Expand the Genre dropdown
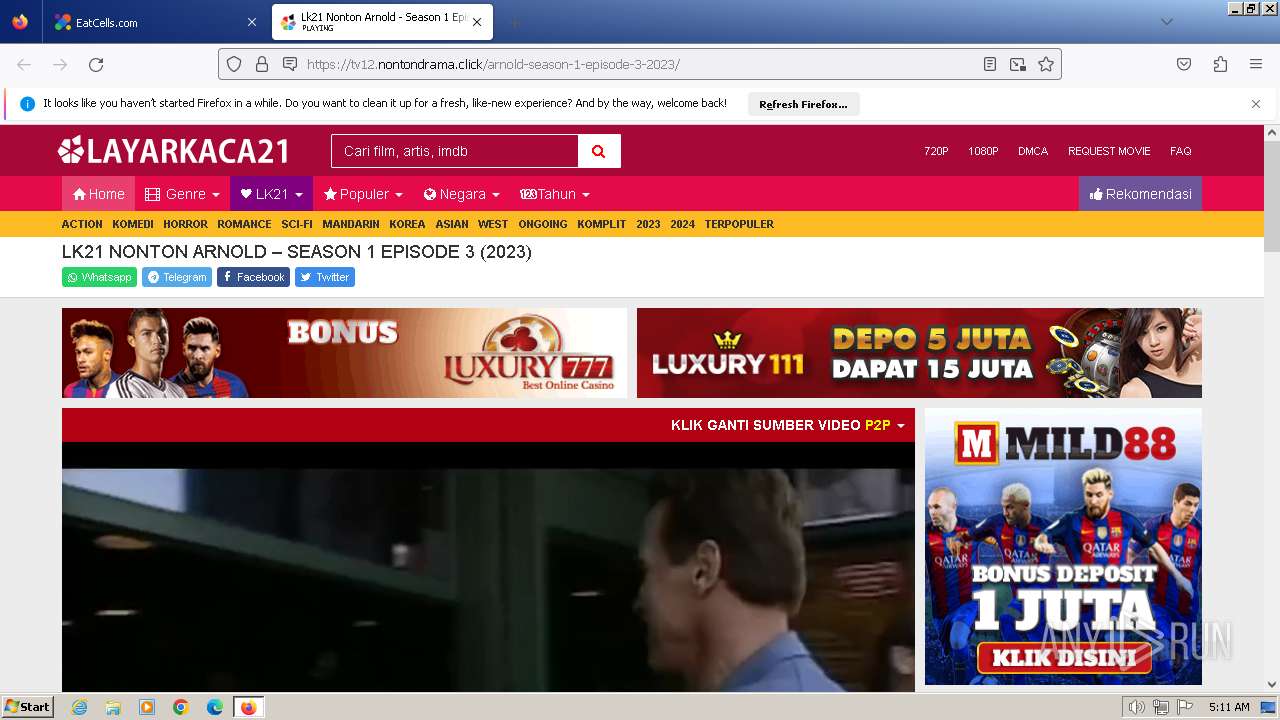Viewport: 1280px width, 720px height. [182, 194]
